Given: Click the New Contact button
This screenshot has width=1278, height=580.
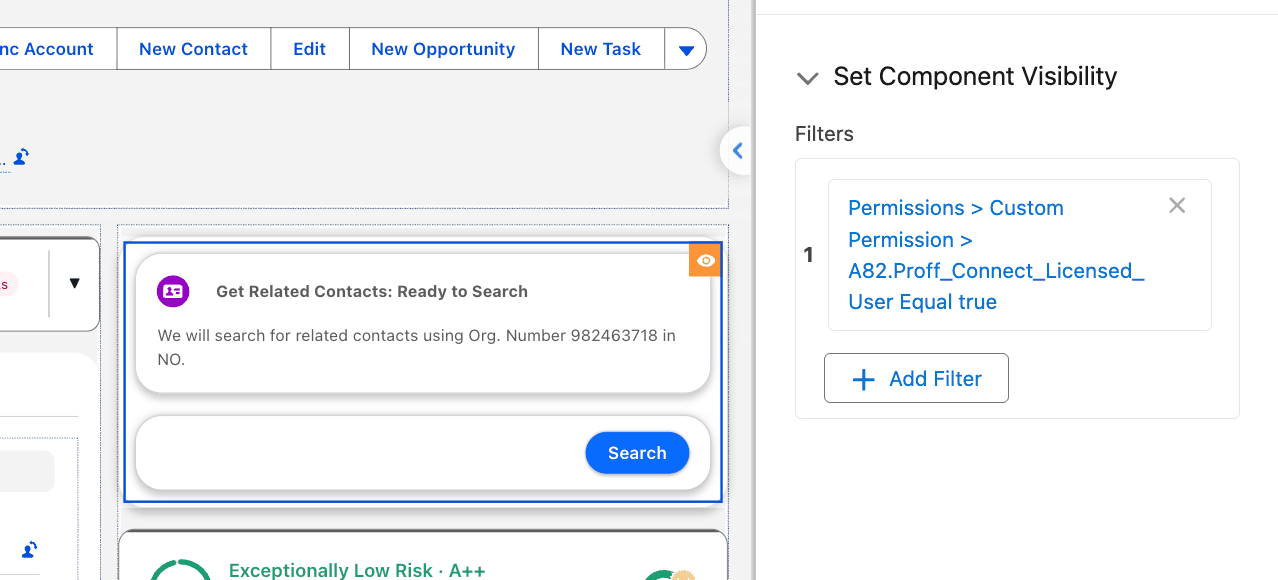Looking at the screenshot, I should tap(193, 49).
